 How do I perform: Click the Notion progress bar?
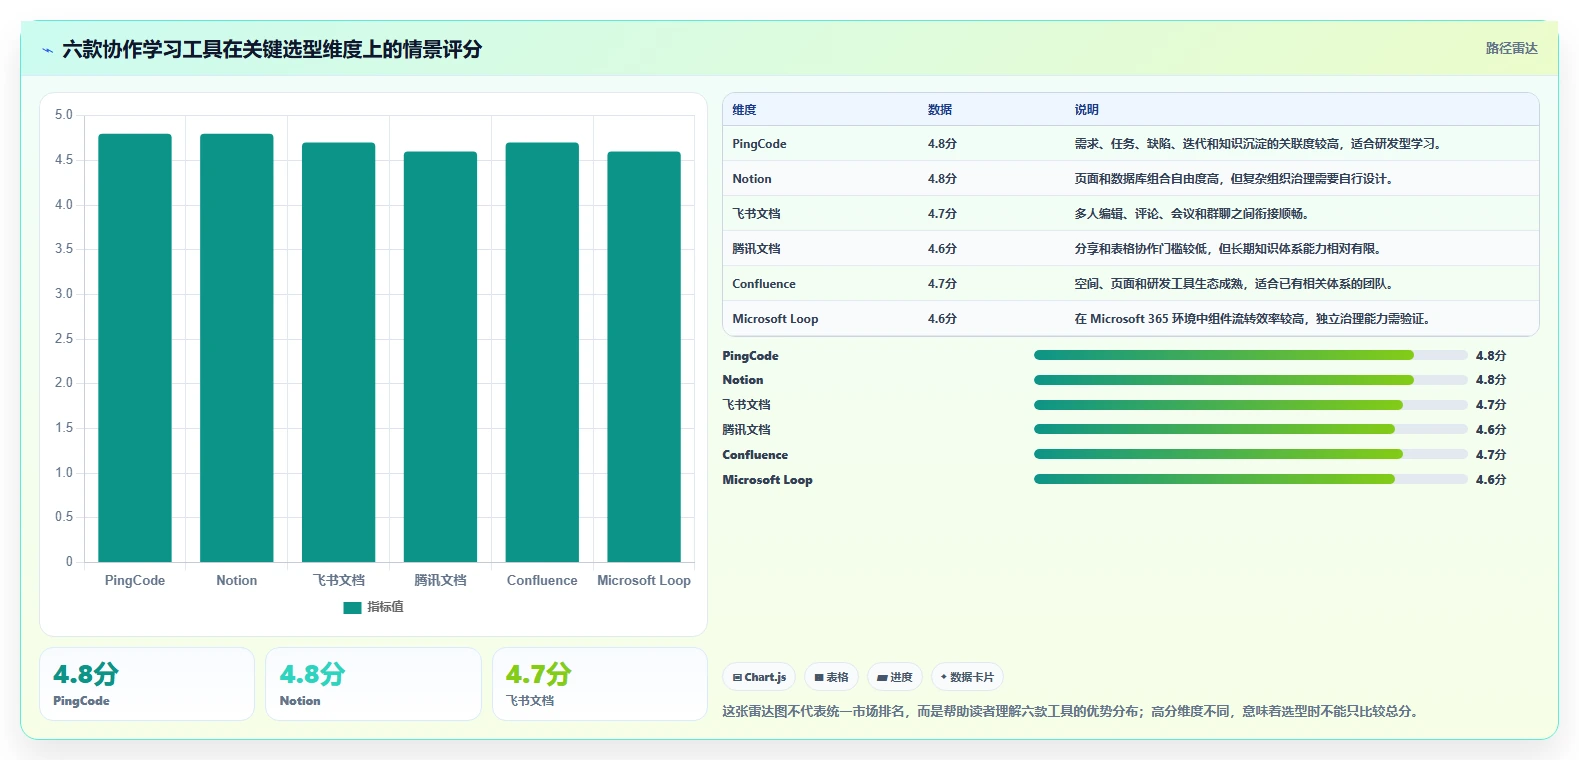coord(1250,380)
